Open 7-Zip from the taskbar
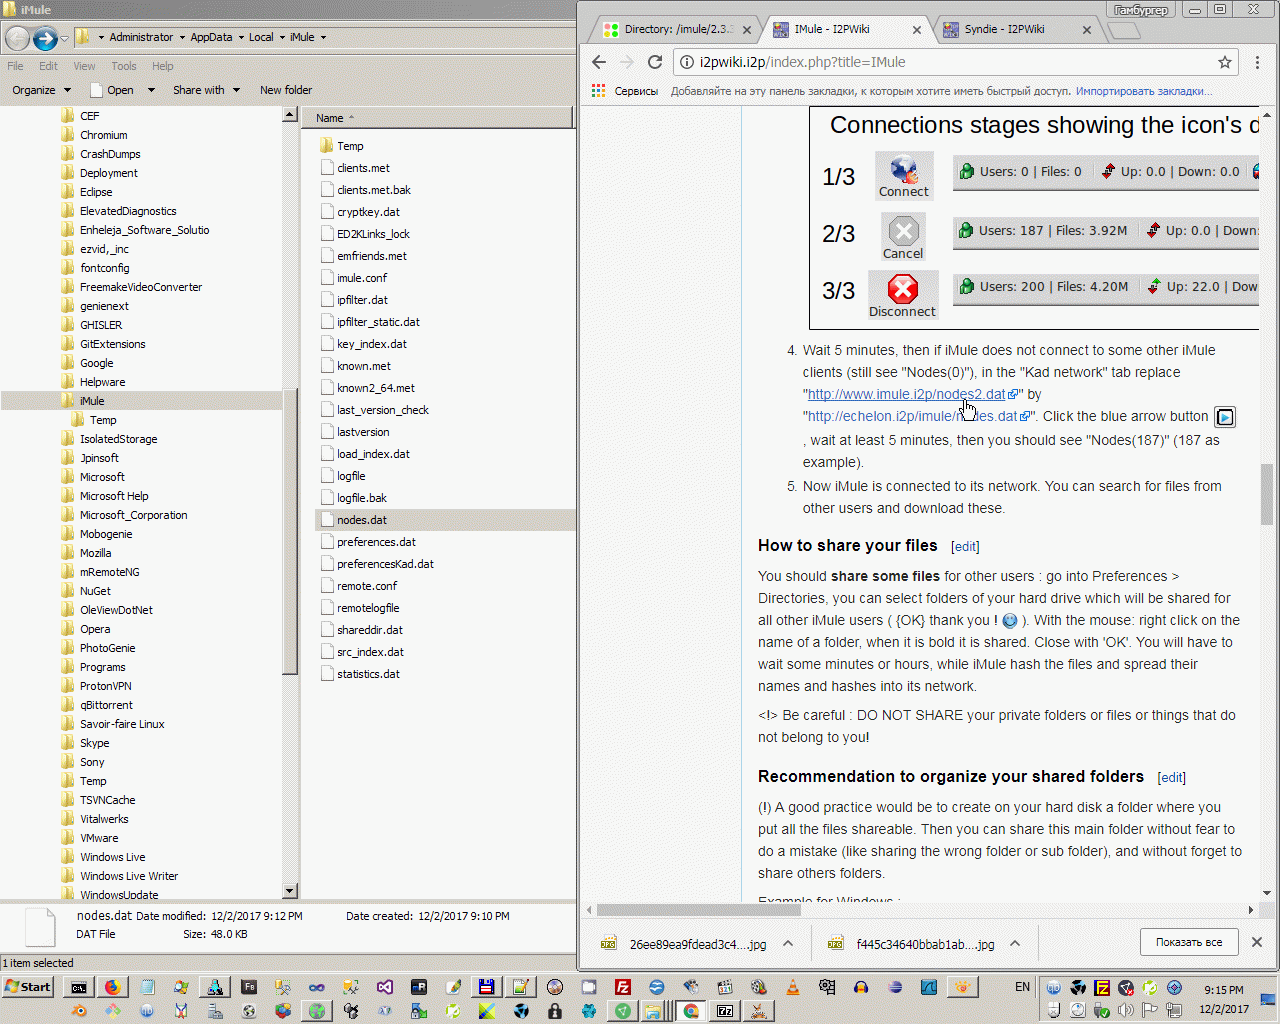 [725, 1011]
